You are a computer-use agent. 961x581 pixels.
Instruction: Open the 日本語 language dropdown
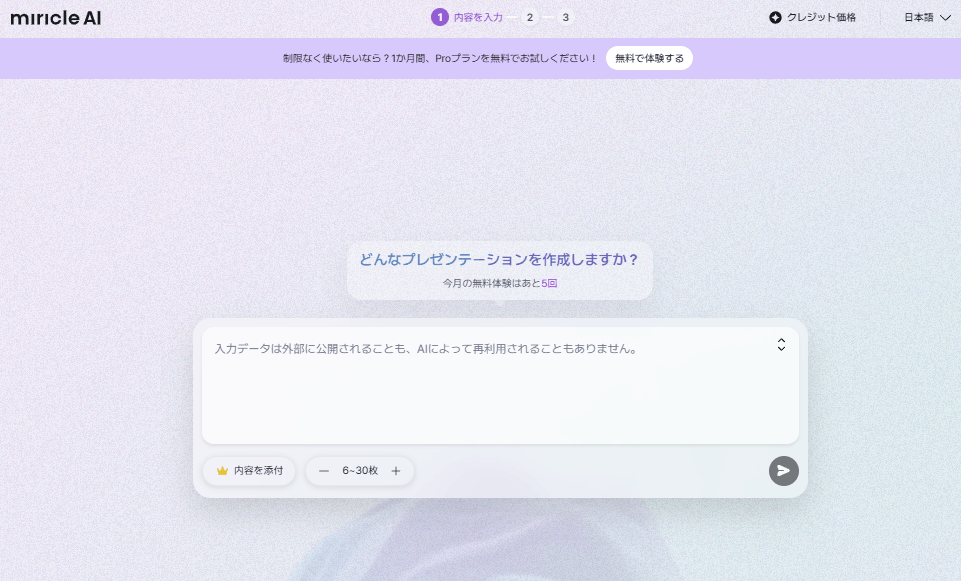tap(927, 17)
